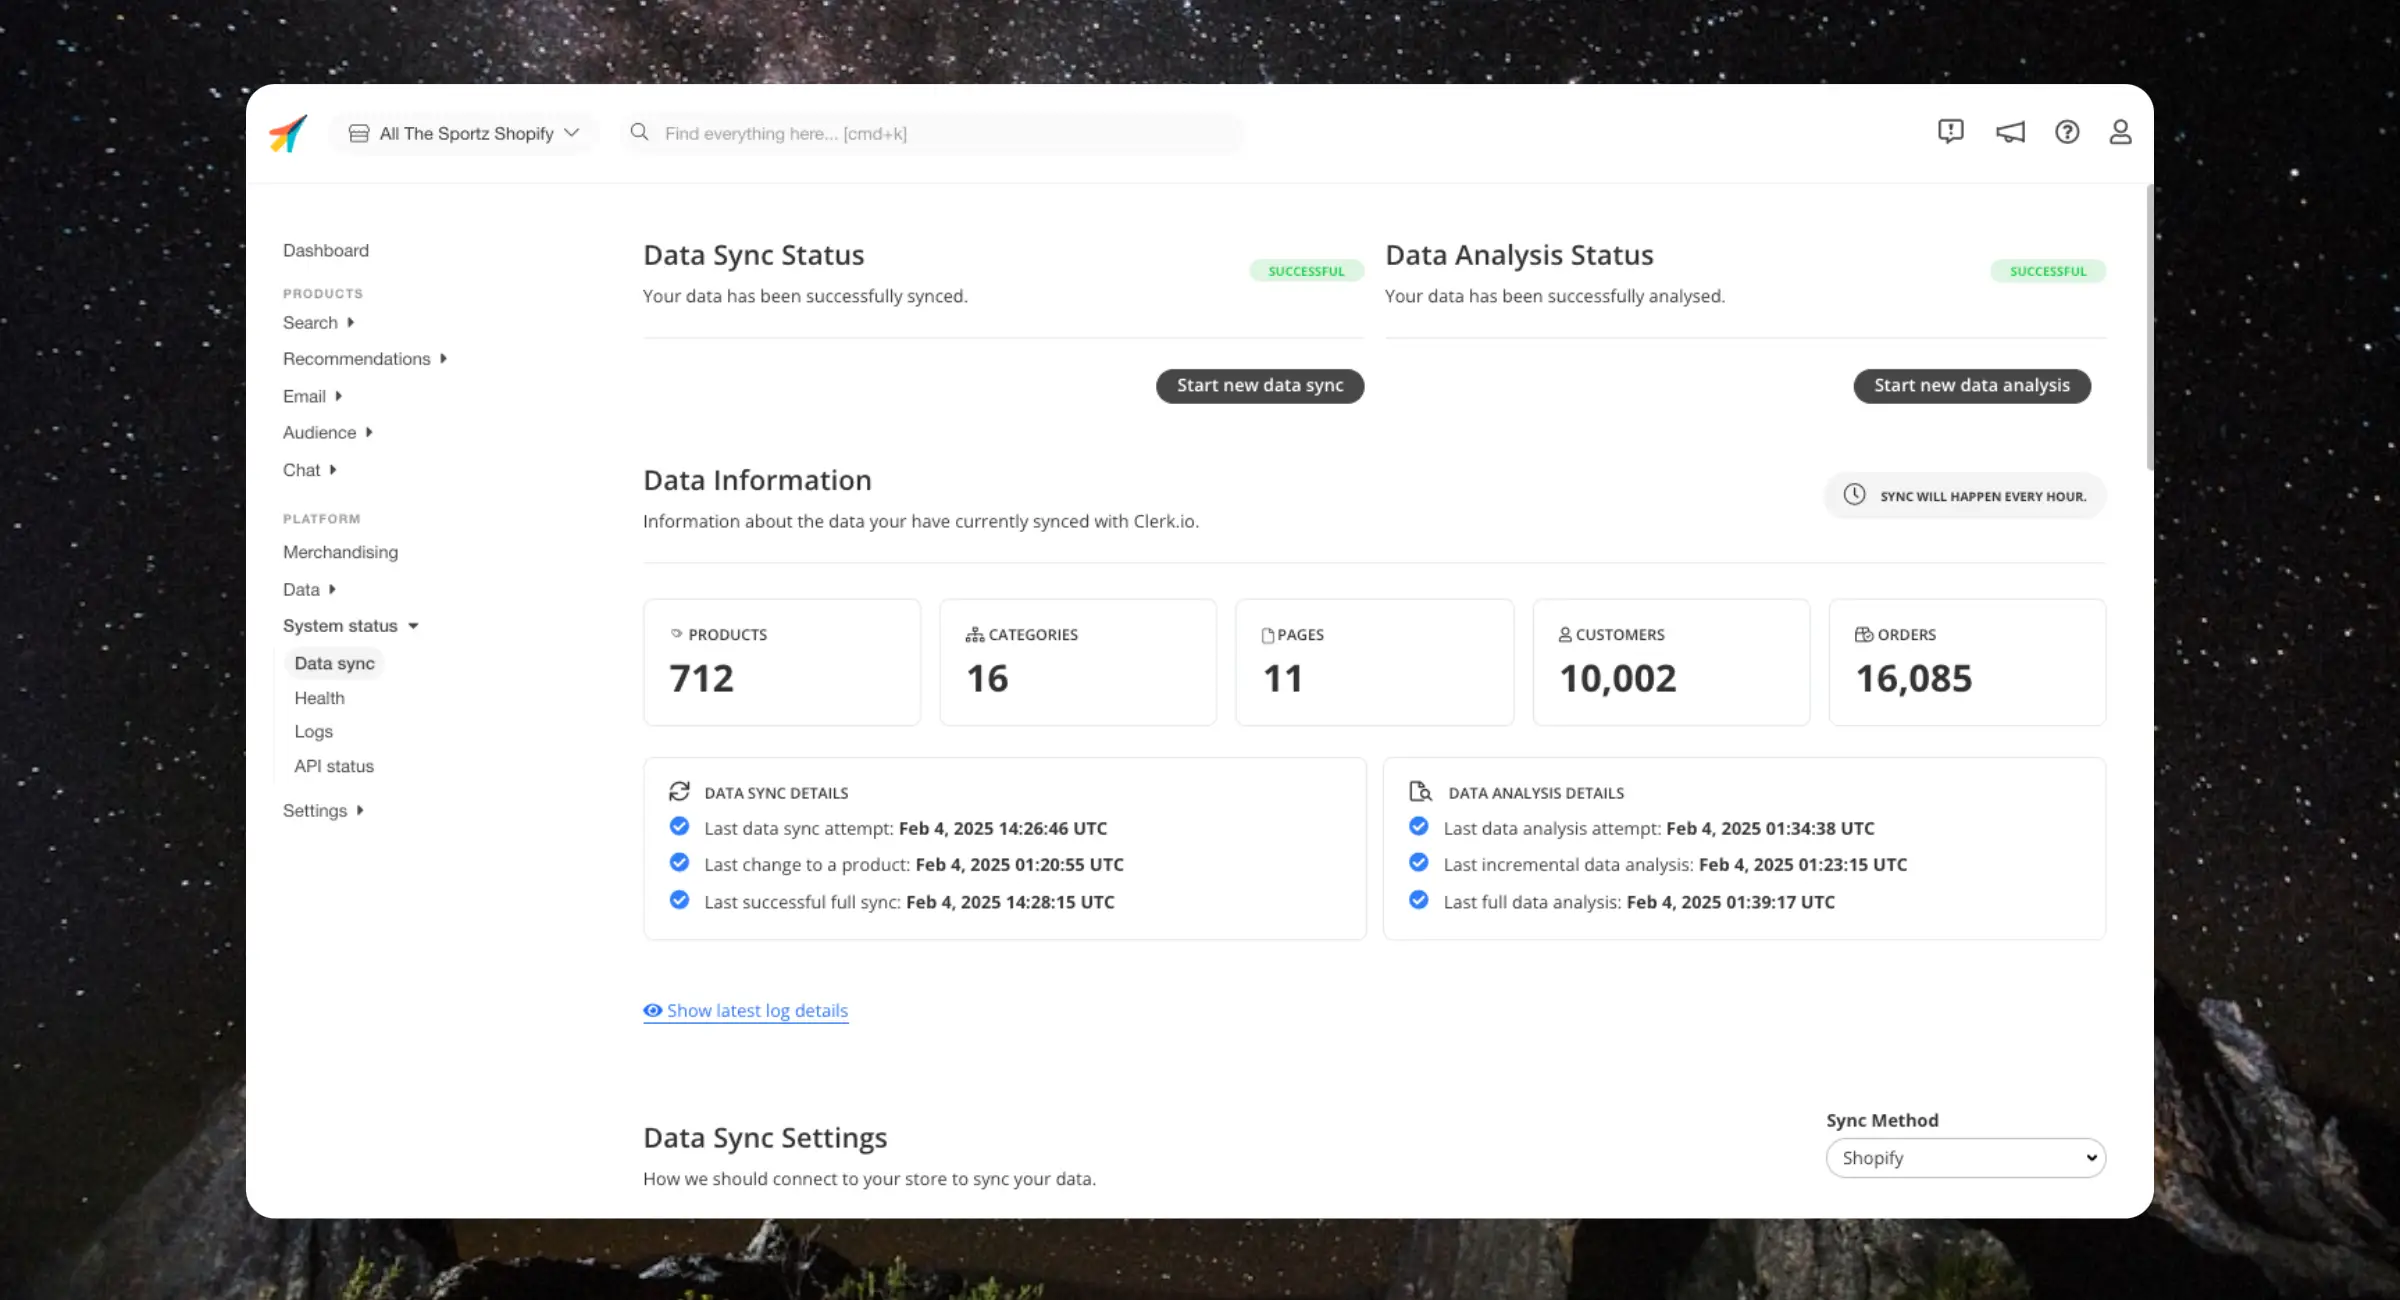Collapse the System status section
Viewport: 2400px width, 1300px height.
tap(350, 626)
